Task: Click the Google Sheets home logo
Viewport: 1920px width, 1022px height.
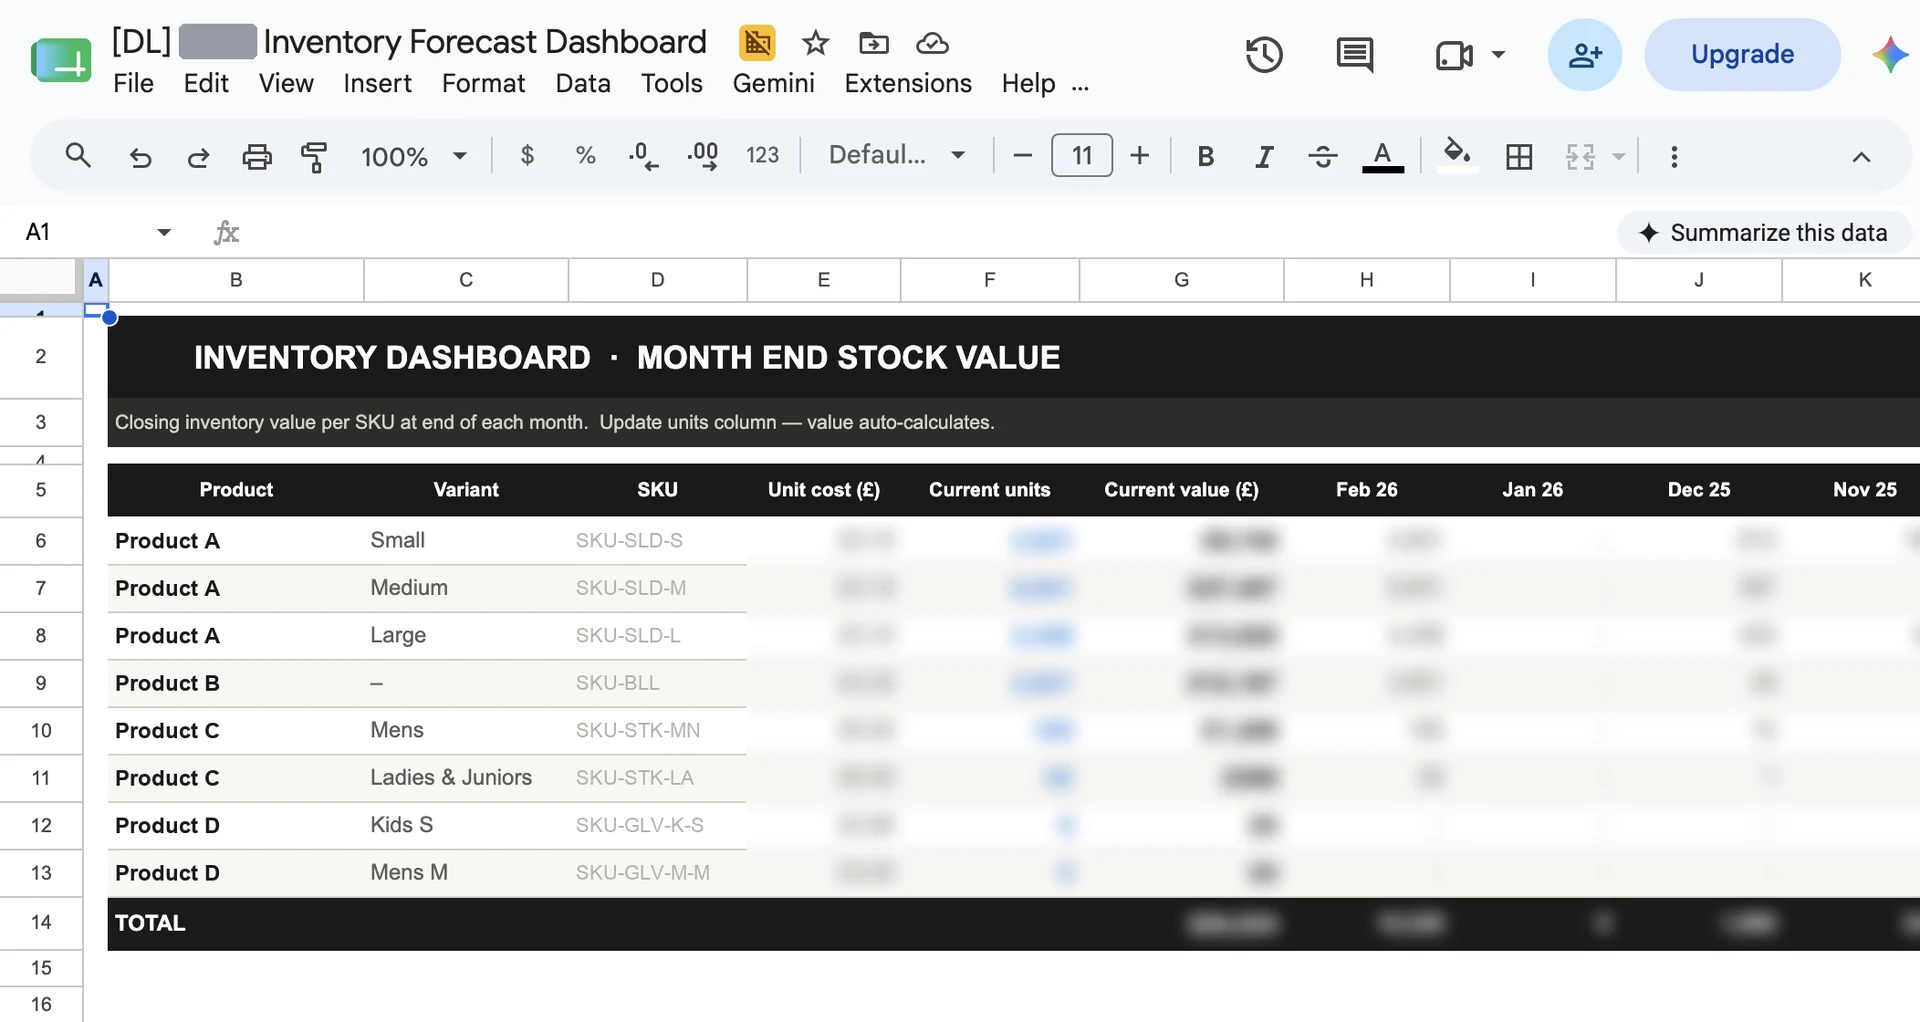Action: (61, 60)
